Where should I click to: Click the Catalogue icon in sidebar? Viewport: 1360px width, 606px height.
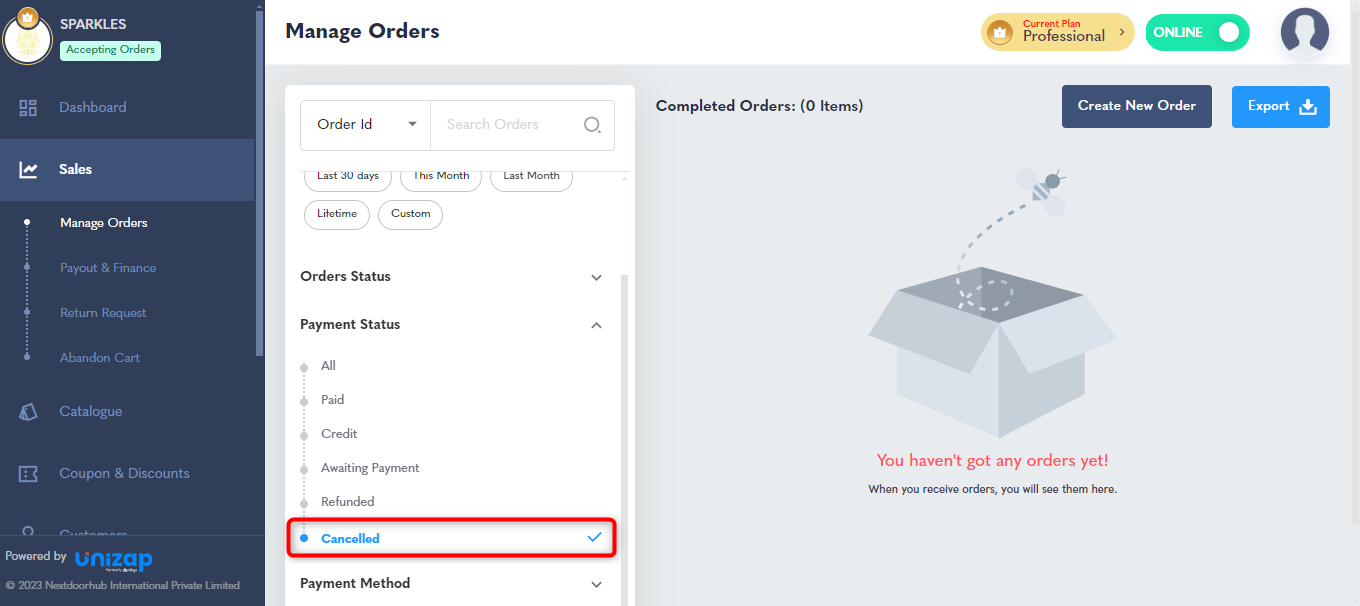point(28,412)
